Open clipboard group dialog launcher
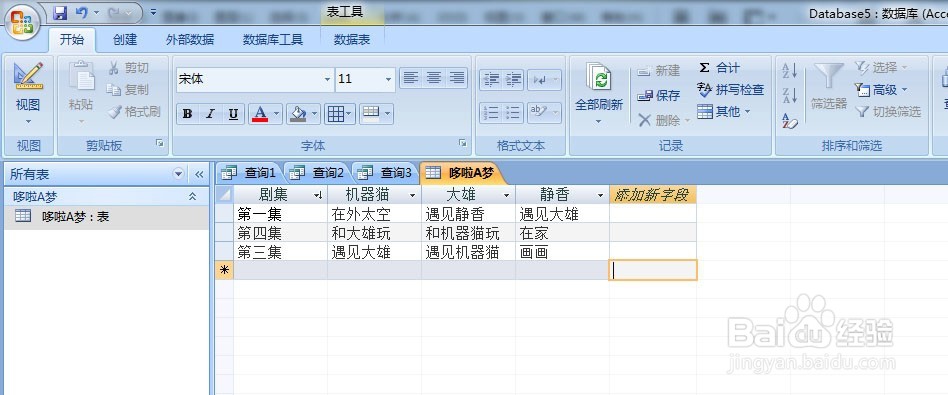This screenshot has height=395, width=948. (x=160, y=143)
